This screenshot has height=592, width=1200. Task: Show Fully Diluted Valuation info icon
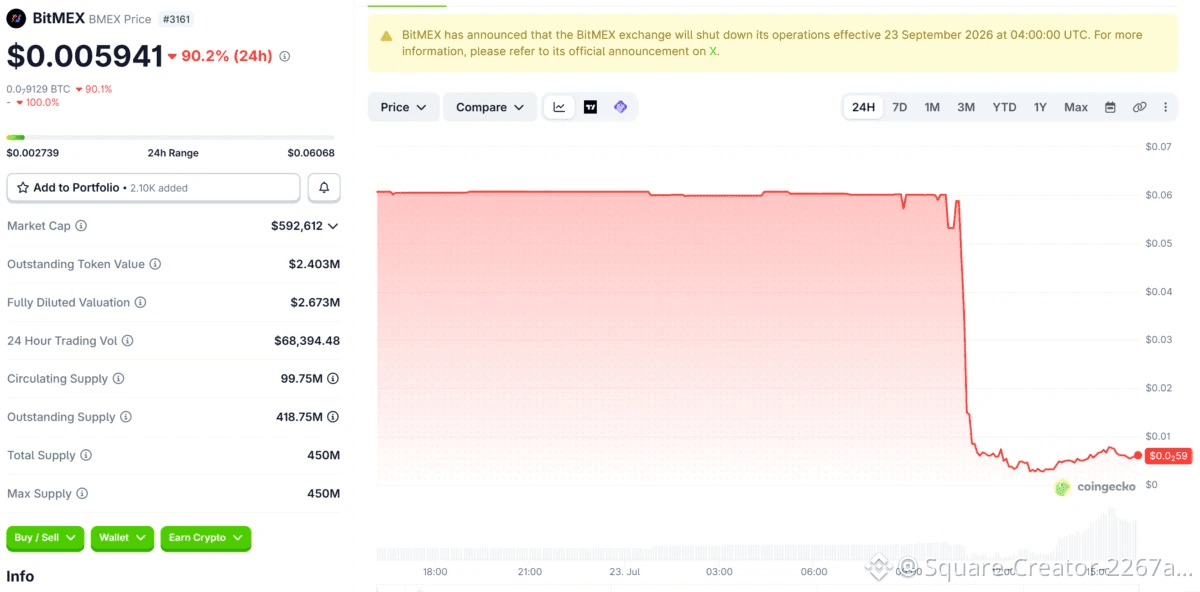pyautogui.click(x=140, y=302)
